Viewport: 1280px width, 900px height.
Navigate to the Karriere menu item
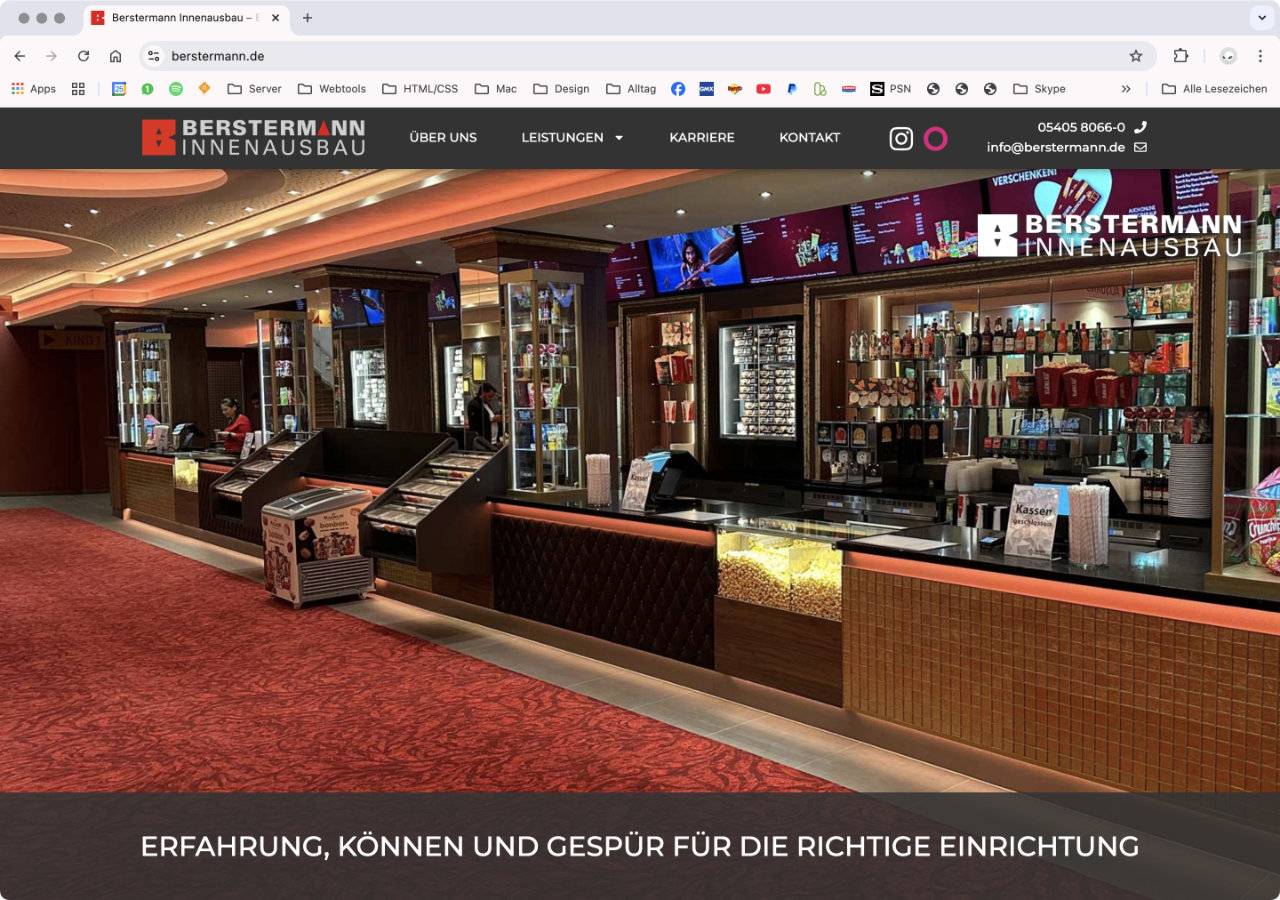tap(702, 138)
